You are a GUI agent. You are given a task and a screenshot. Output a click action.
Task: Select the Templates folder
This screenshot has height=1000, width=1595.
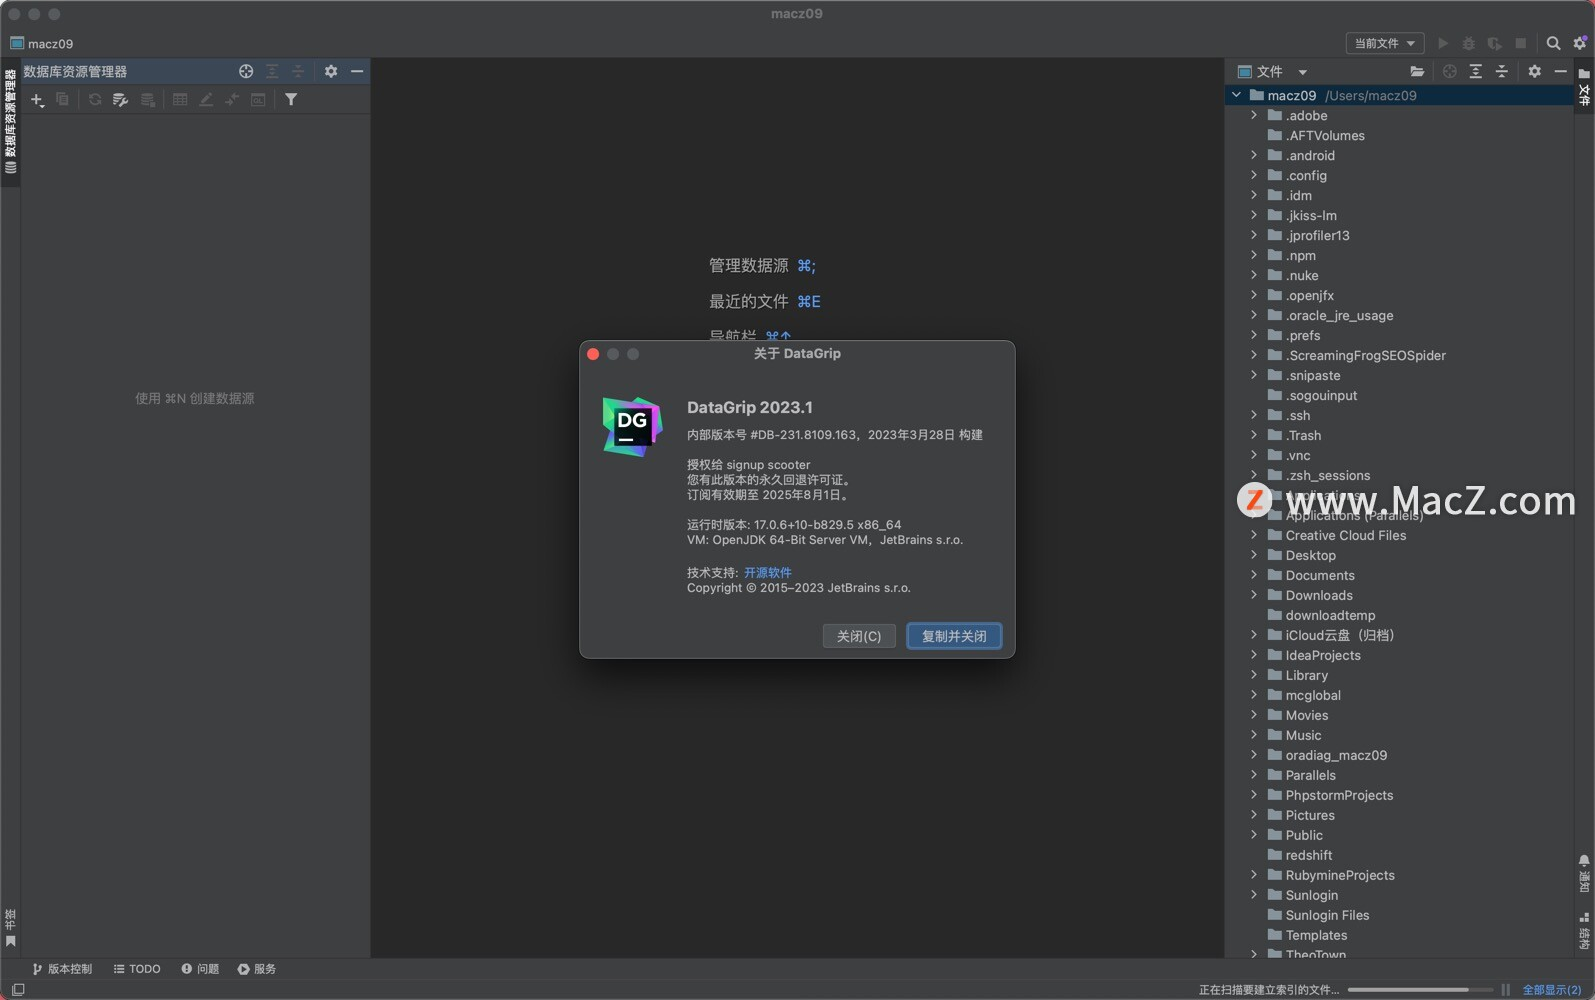[x=1316, y=935]
